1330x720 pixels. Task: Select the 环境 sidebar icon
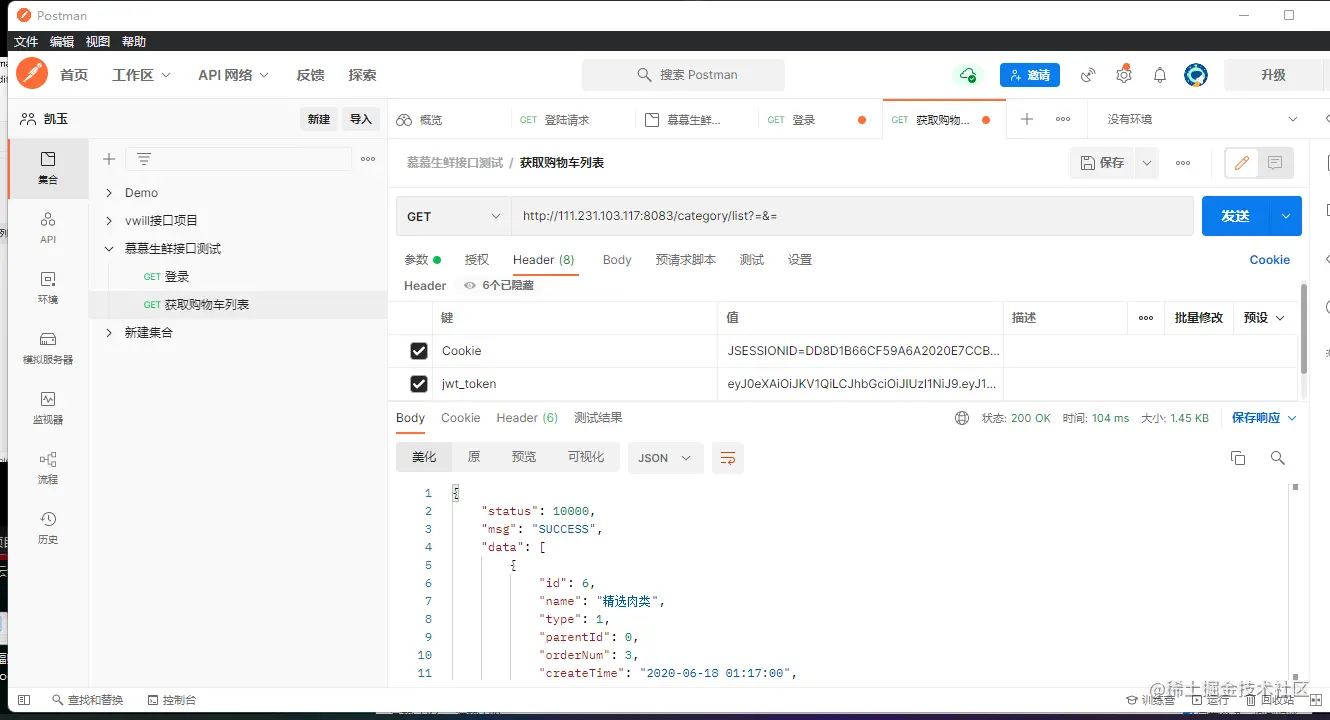48,288
